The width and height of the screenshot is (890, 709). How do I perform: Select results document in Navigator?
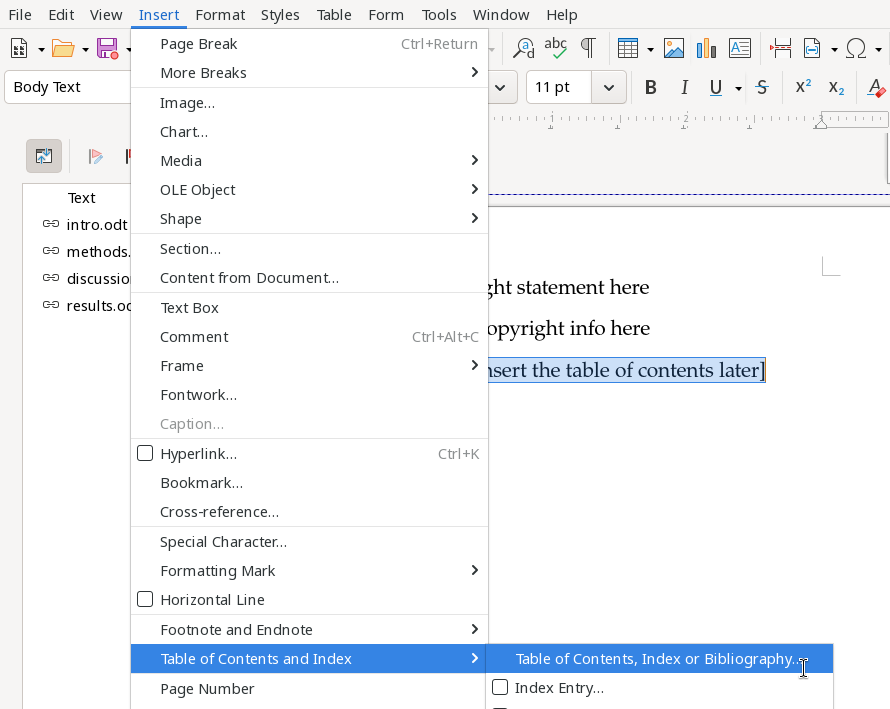98,305
